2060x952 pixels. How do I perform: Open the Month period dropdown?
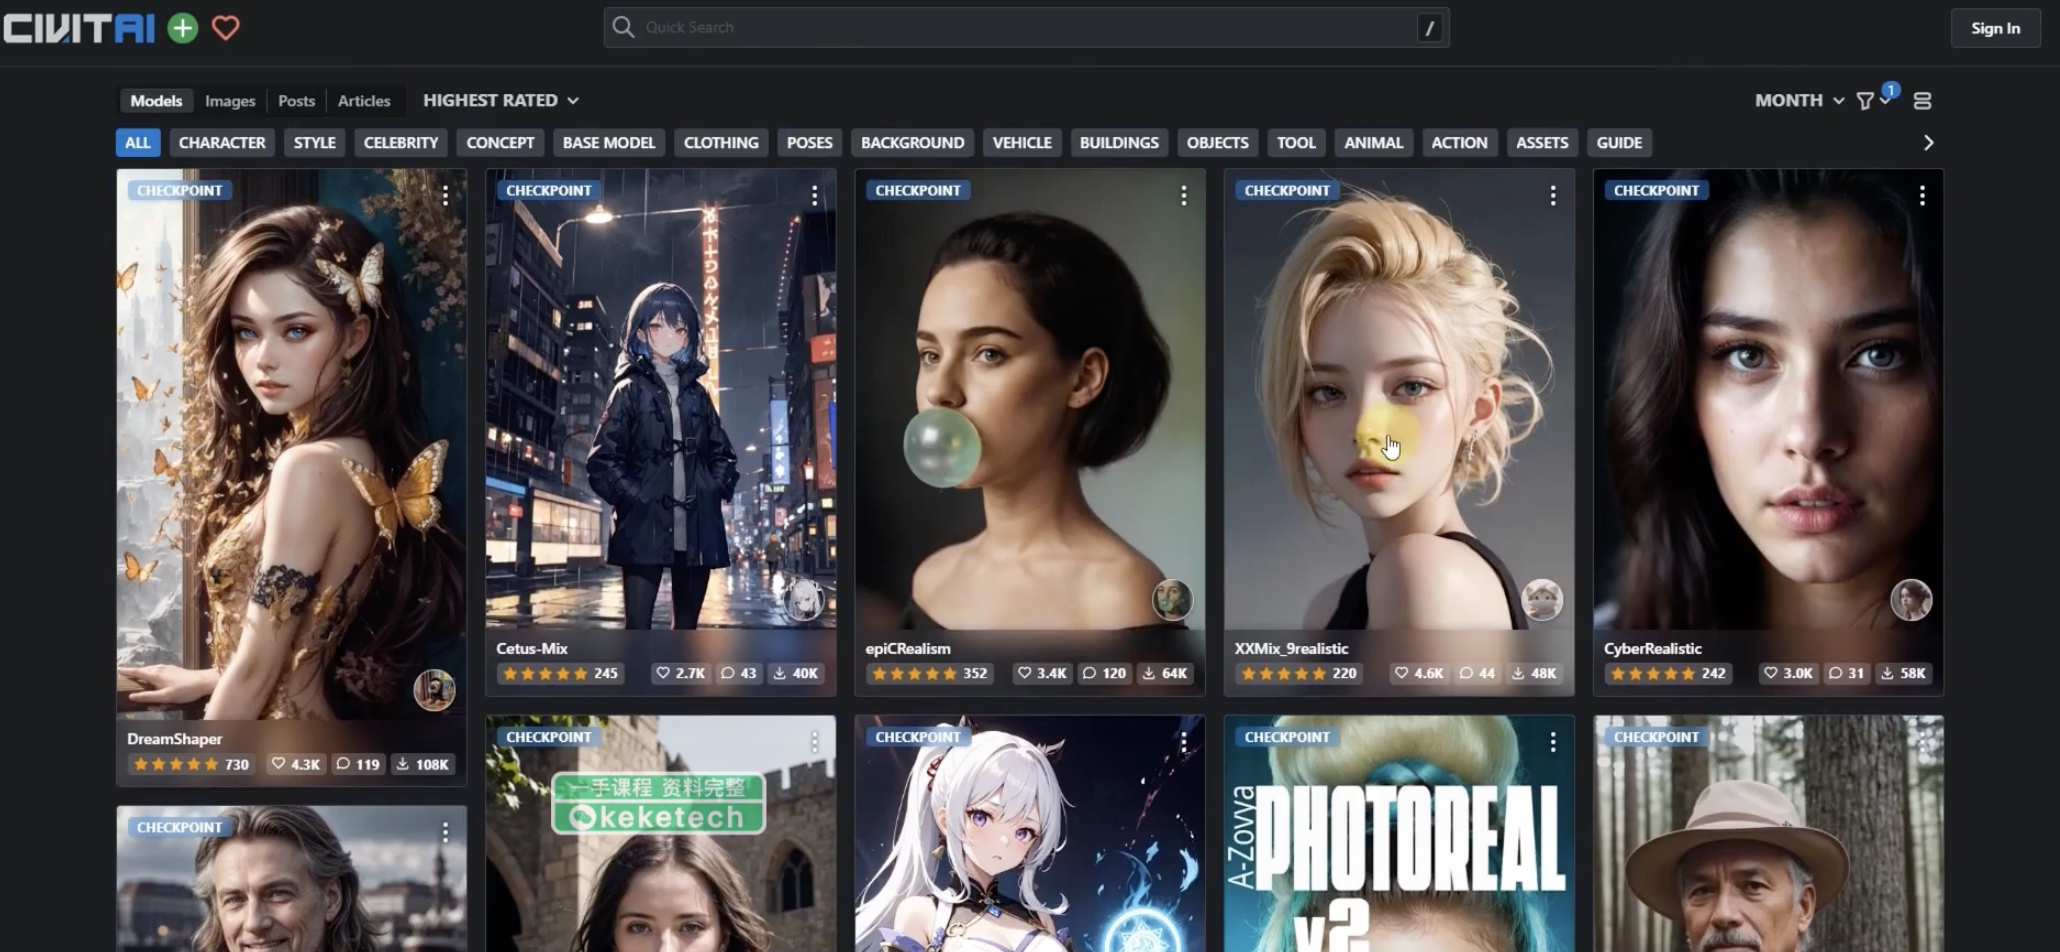[1799, 100]
